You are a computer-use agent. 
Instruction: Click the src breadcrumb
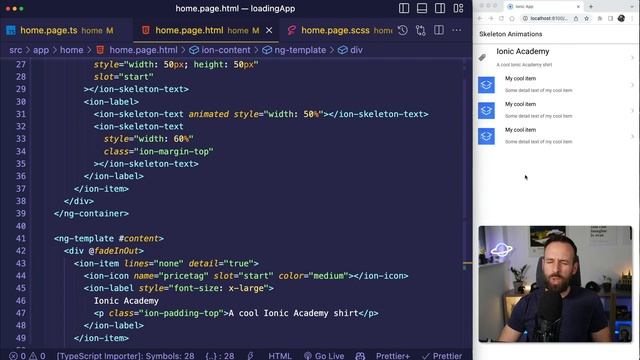[16, 50]
